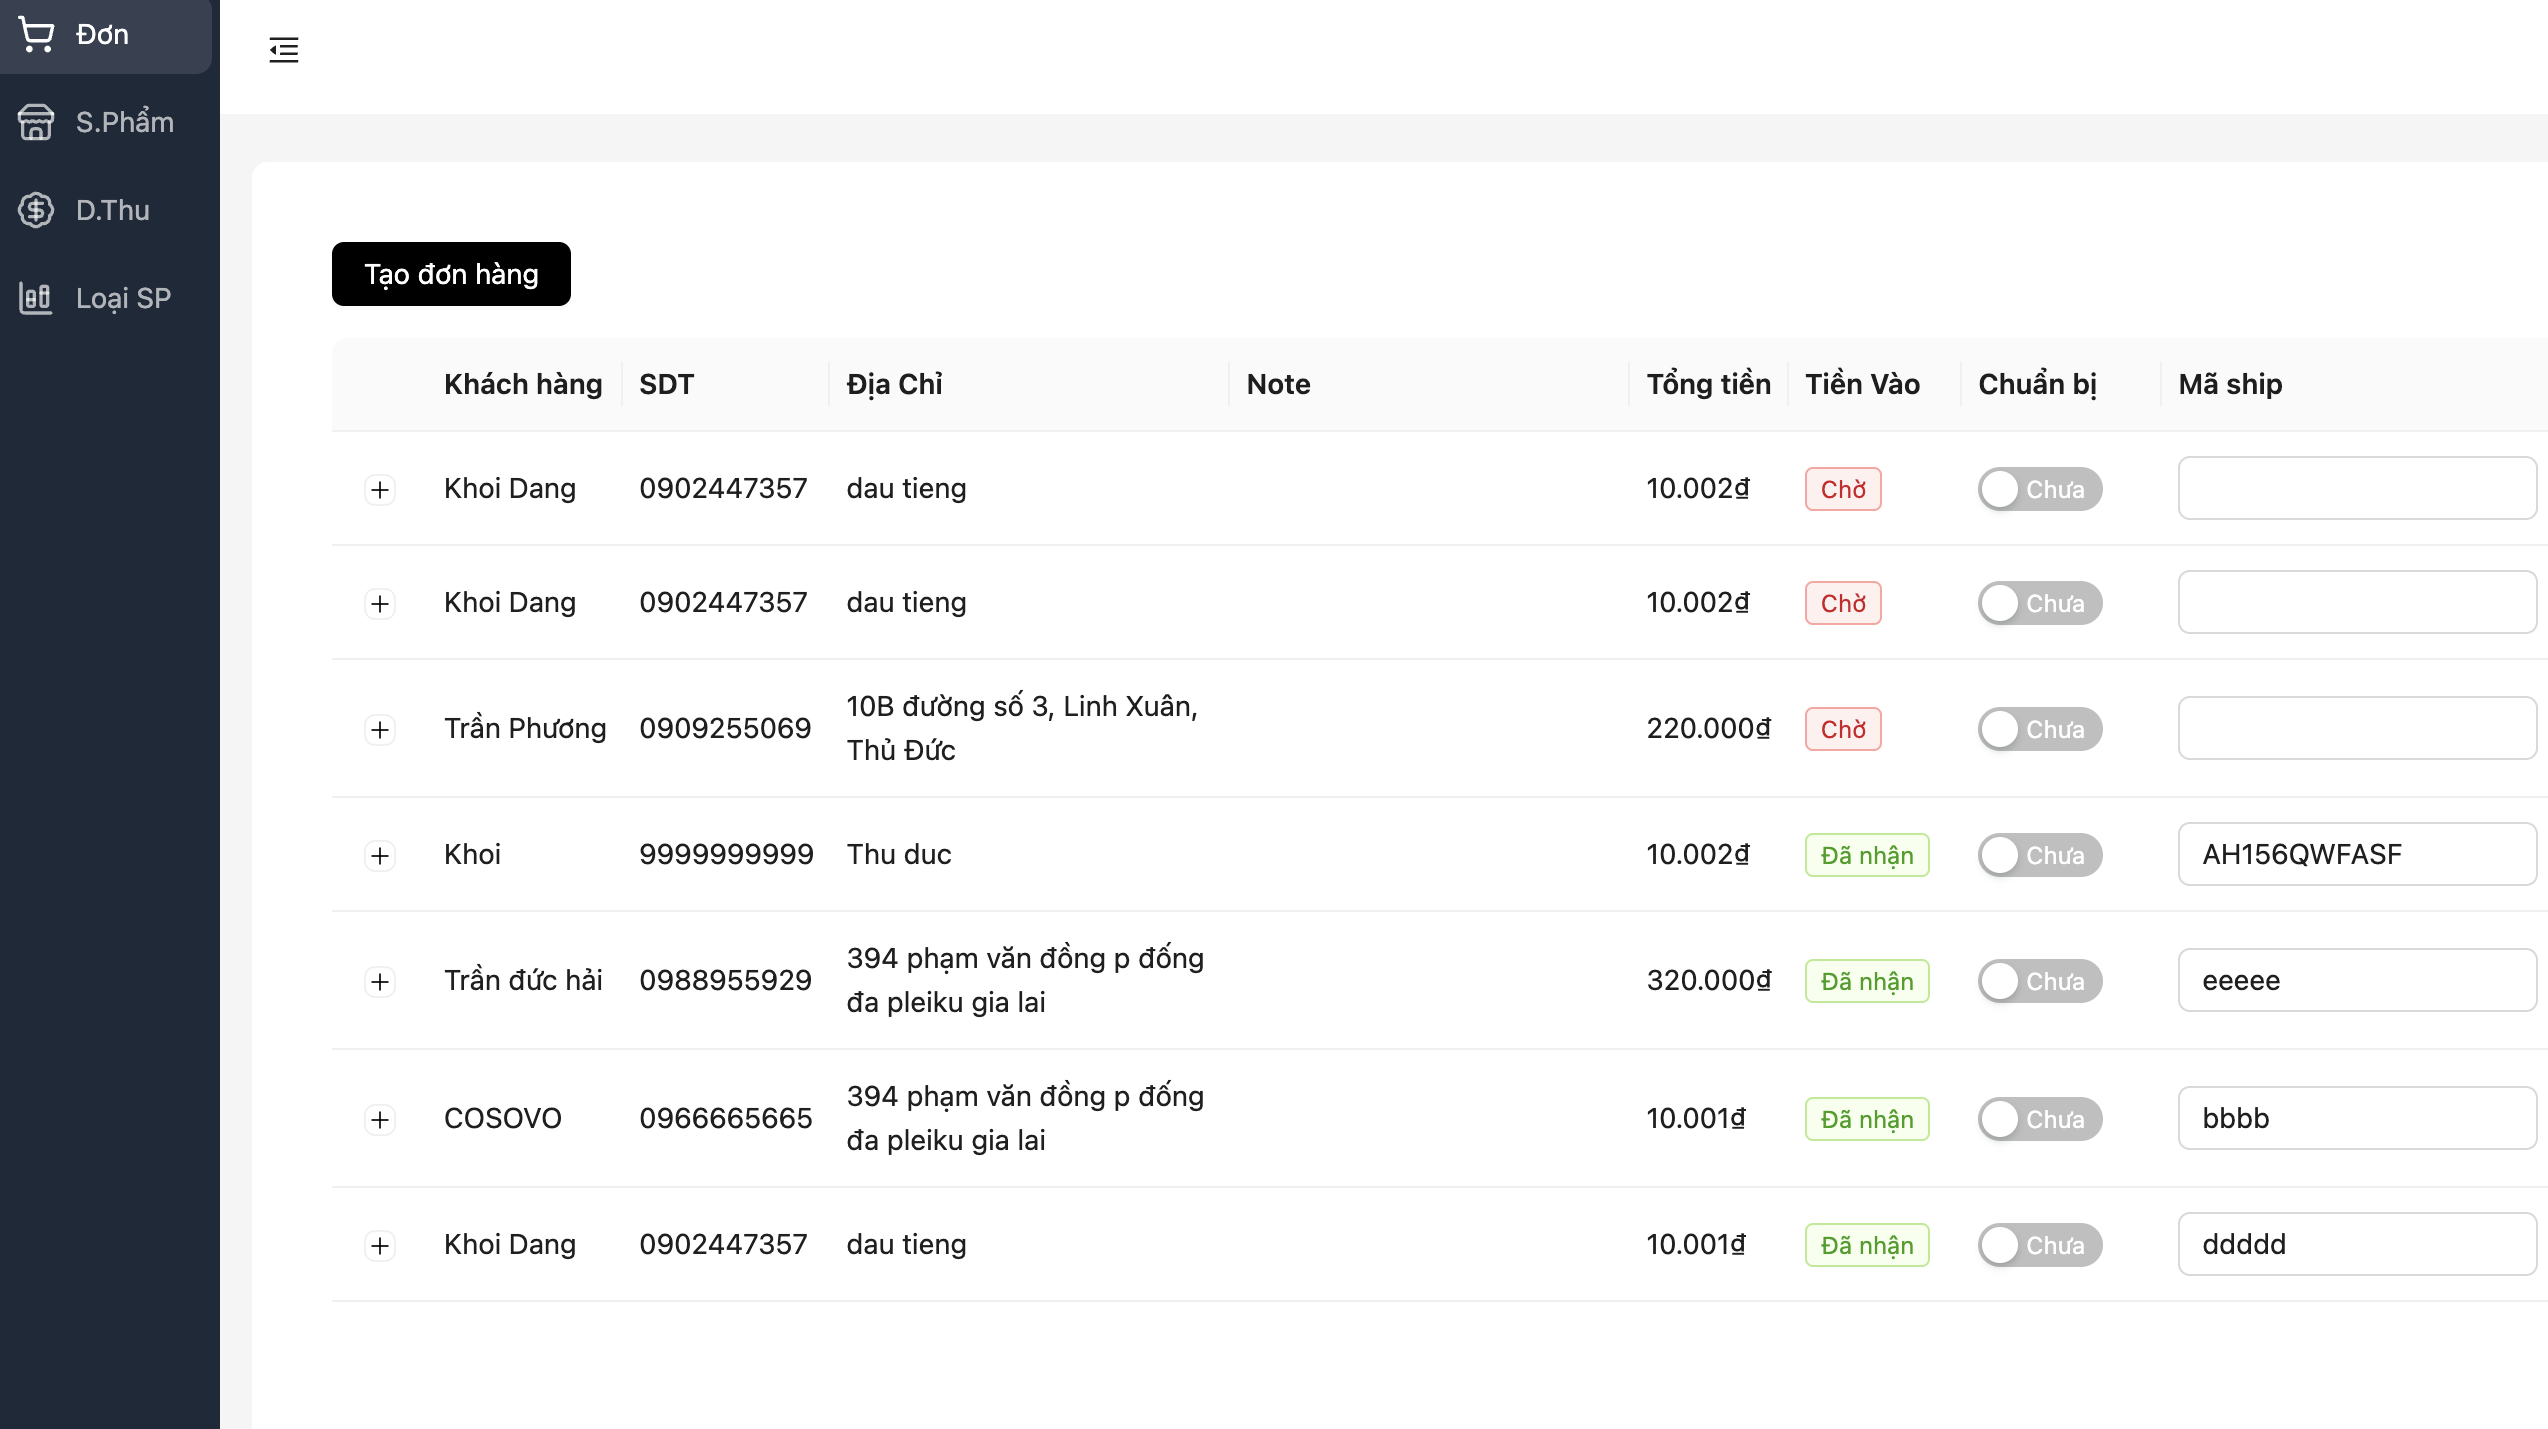This screenshot has width=2548, height=1429.
Task: Expand the first Khoi Dang order row
Action: click(380, 490)
